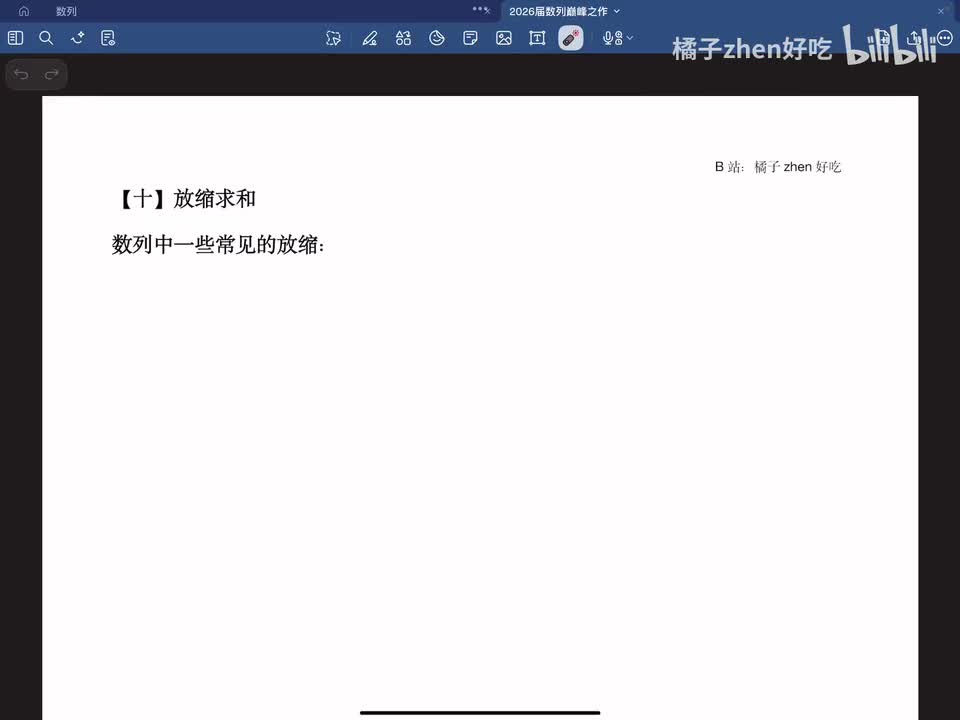Viewport: 960px width, 720px height.
Task: Select the Lasso selection tool
Action: coord(333,38)
